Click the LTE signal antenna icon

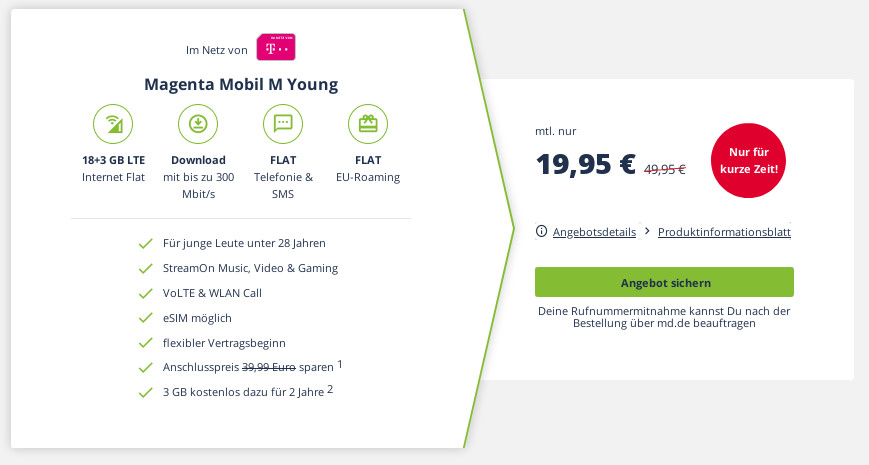point(113,124)
